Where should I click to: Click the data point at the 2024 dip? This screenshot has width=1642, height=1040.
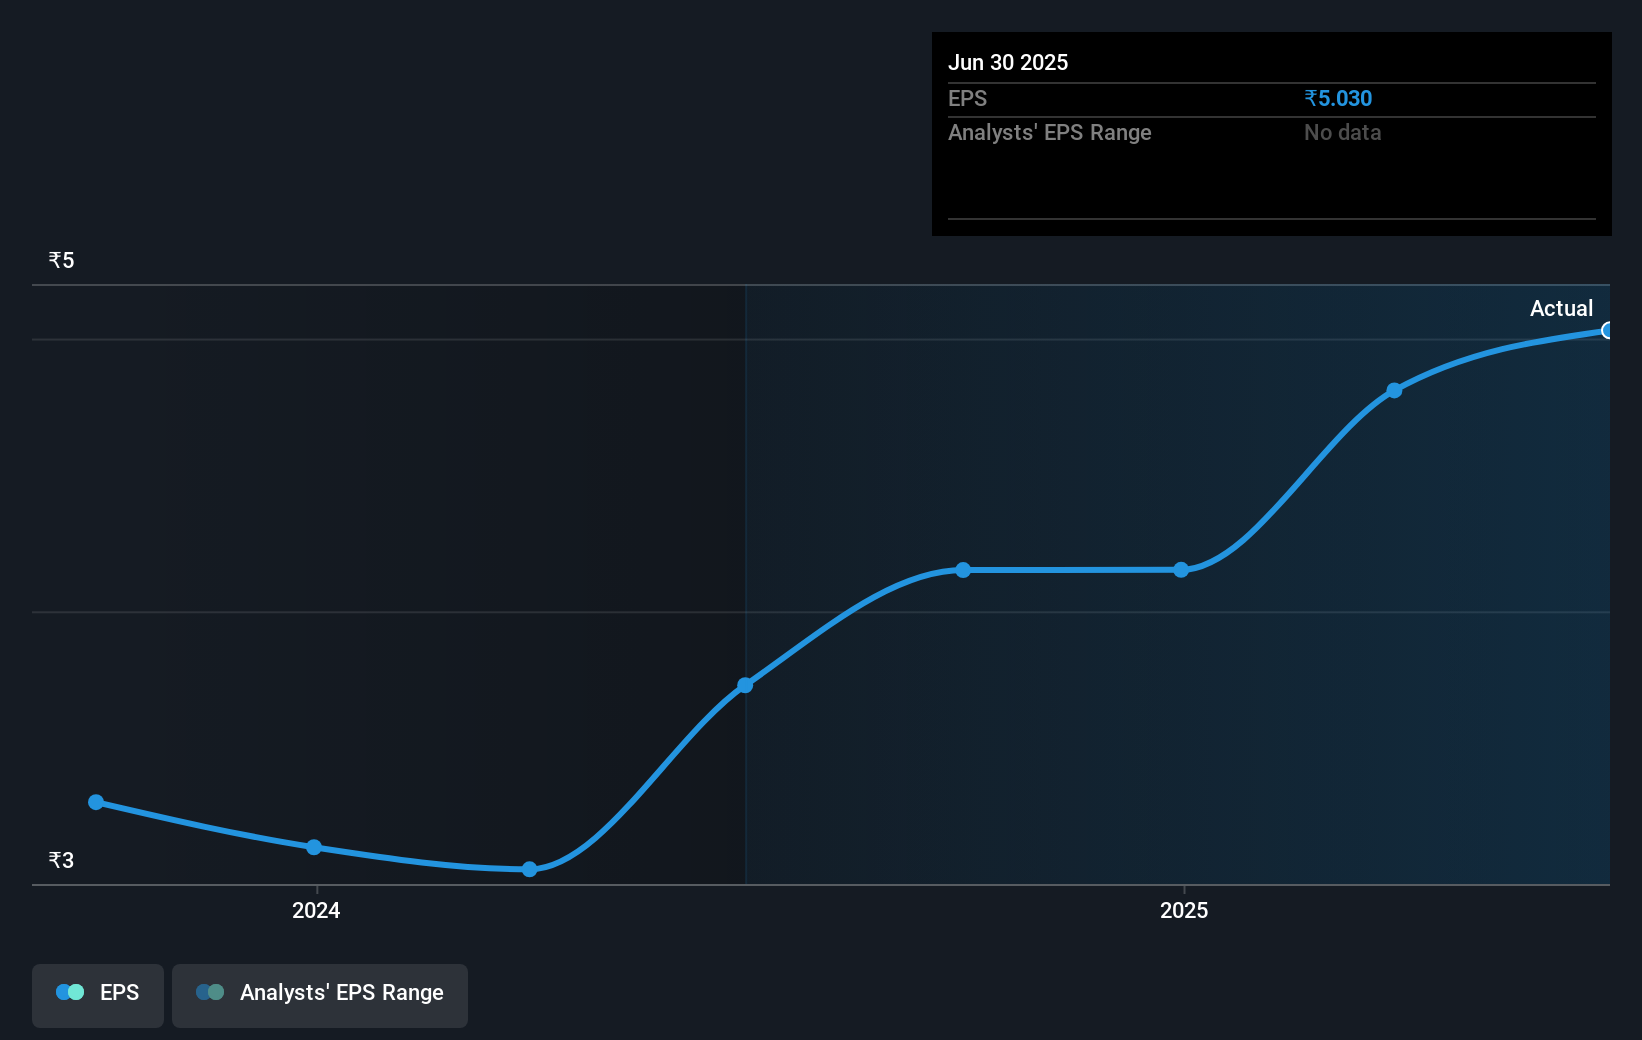pos(529,869)
